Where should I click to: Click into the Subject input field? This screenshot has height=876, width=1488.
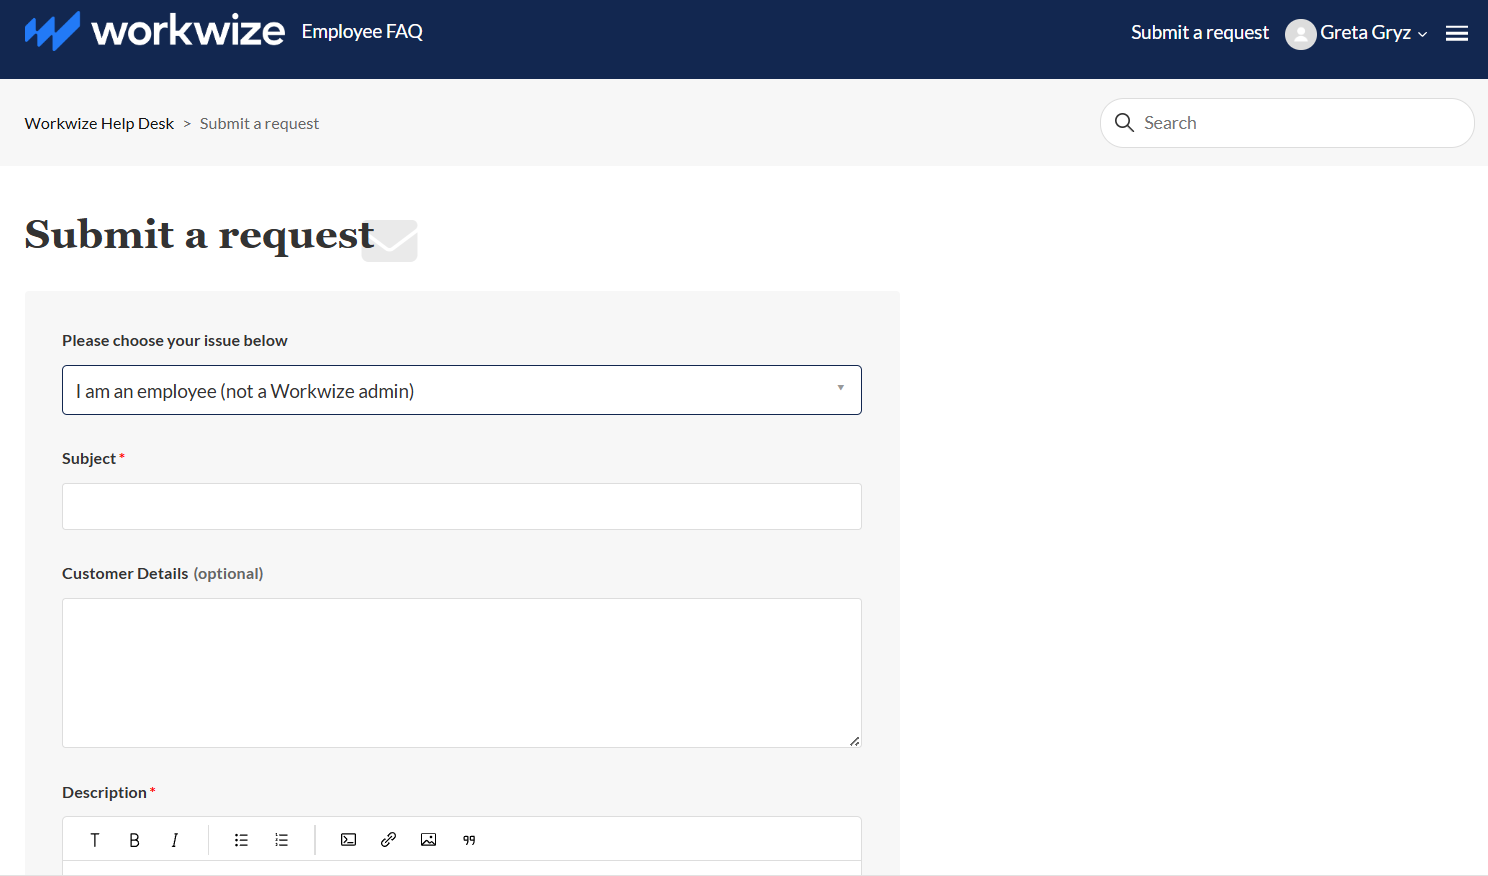(461, 507)
